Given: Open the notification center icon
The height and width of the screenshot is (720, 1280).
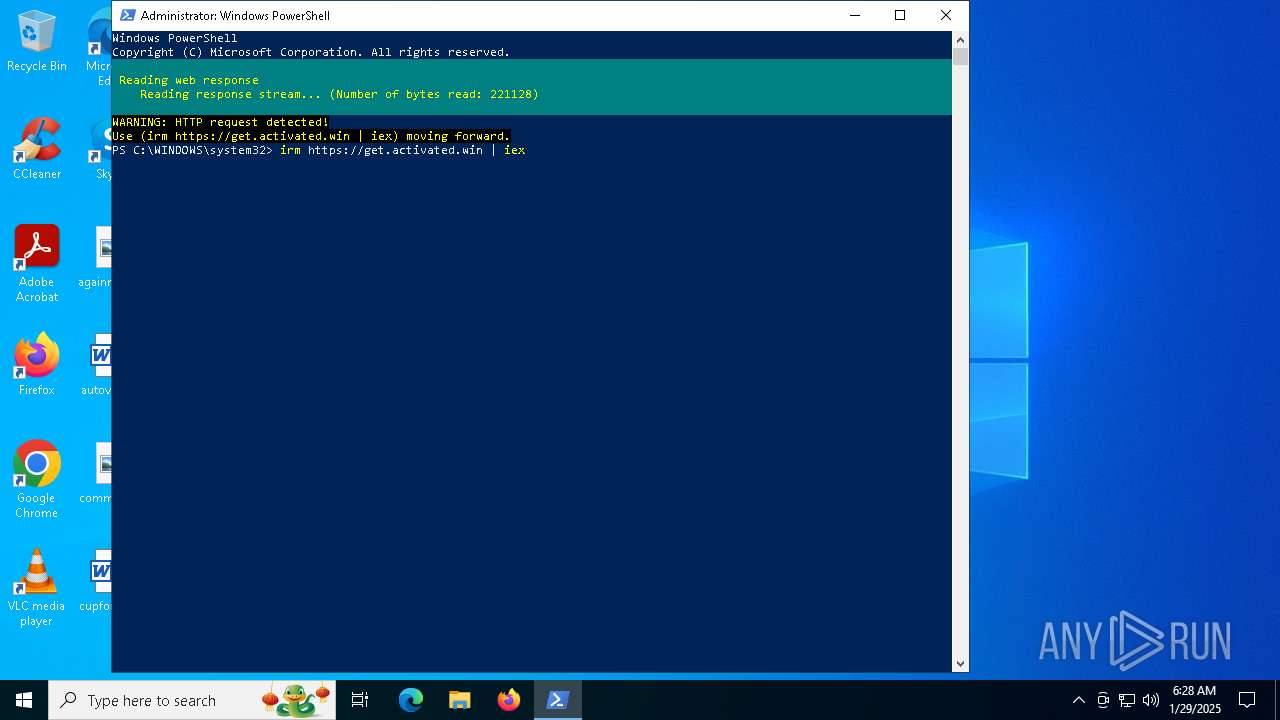Looking at the screenshot, I should 1247,700.
